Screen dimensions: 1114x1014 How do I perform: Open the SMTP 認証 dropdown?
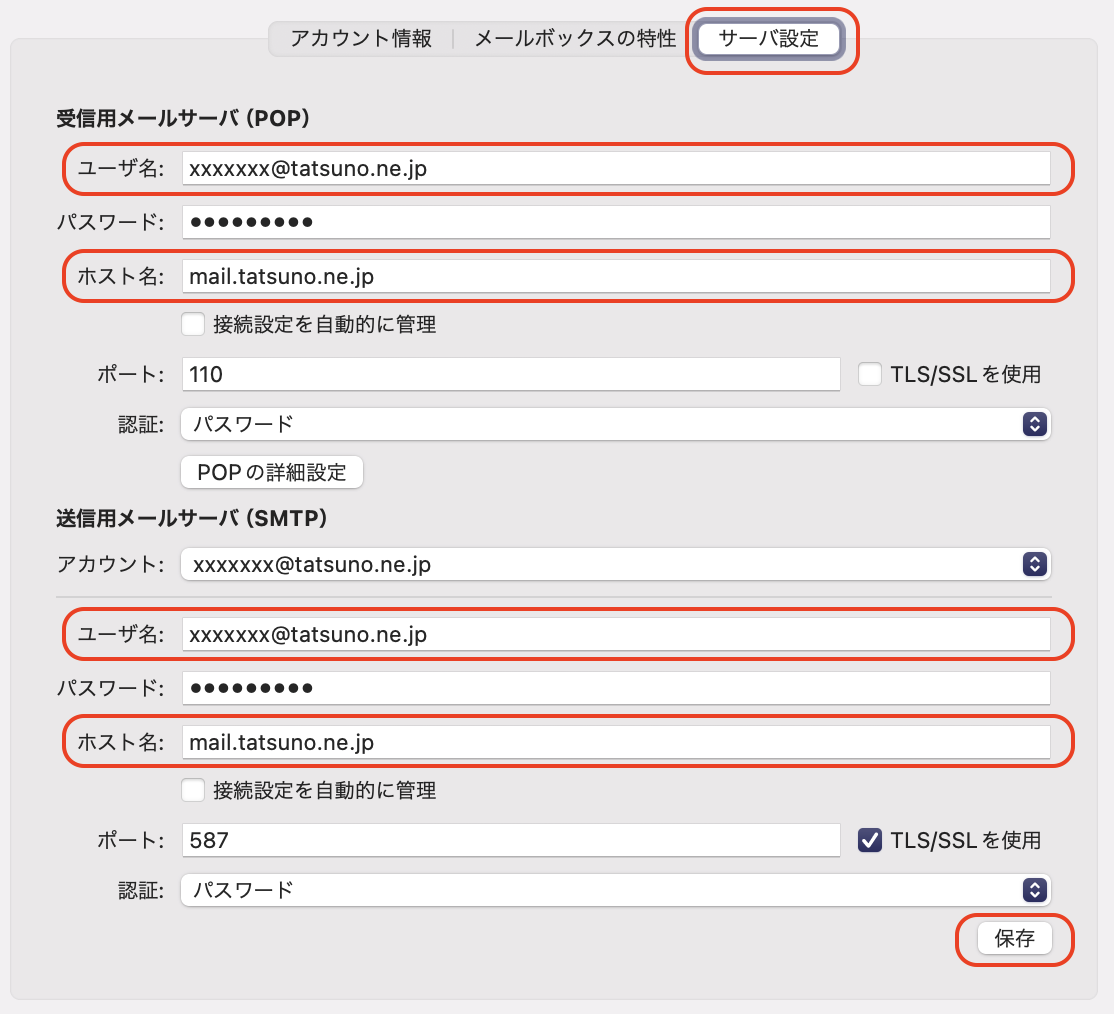(x=615, y=889)
